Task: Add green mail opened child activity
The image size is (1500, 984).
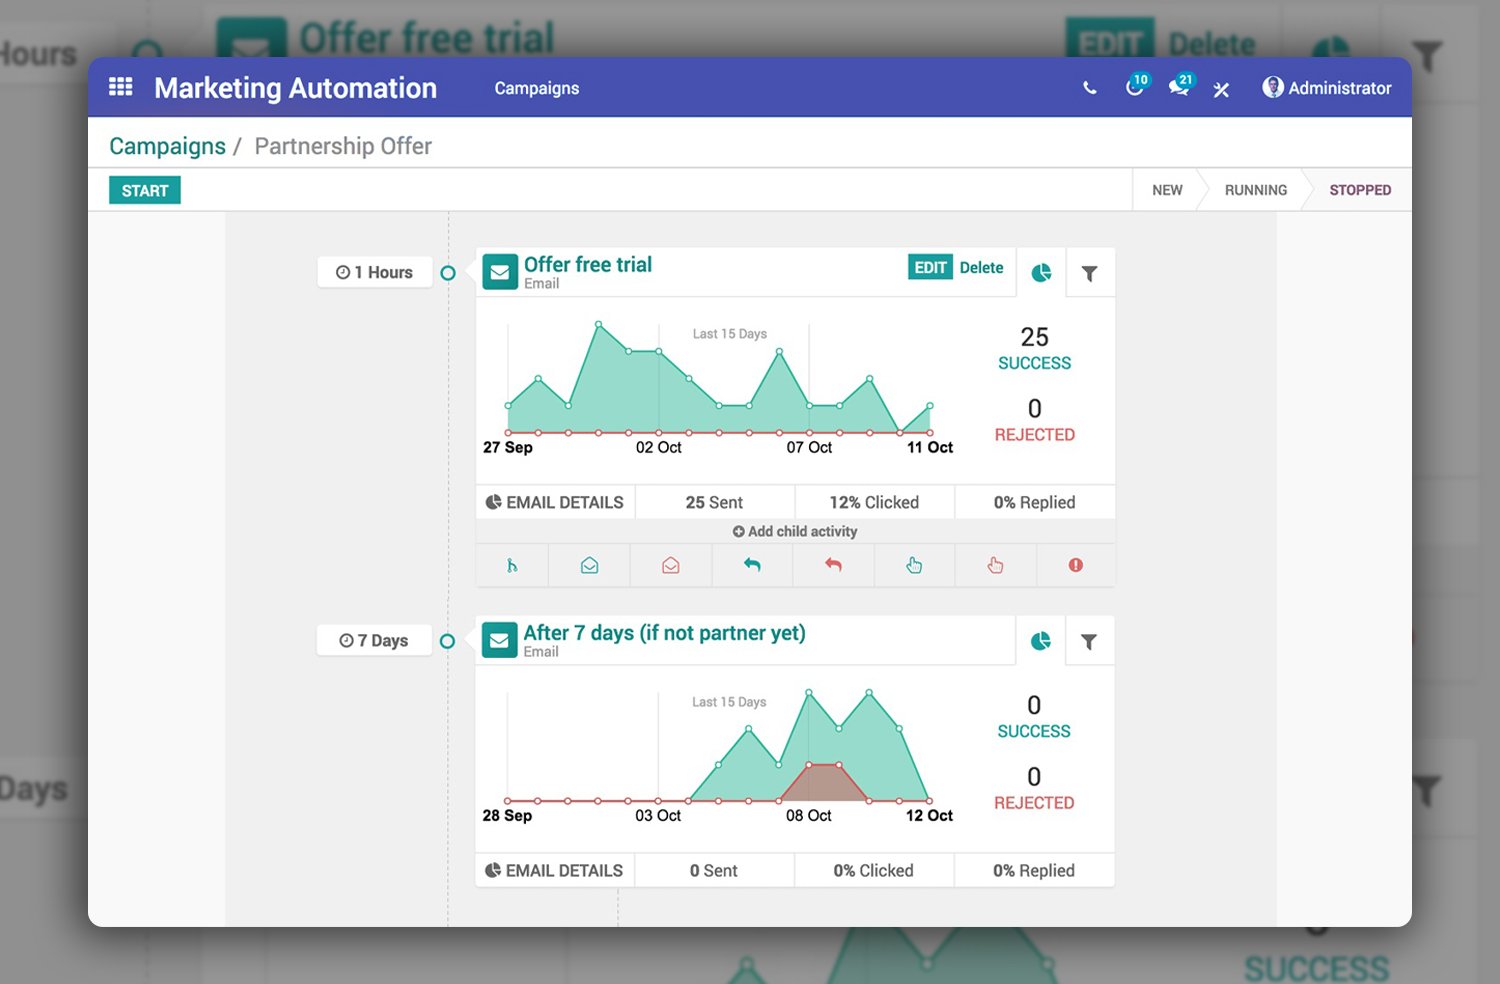Action: (590, 566)
